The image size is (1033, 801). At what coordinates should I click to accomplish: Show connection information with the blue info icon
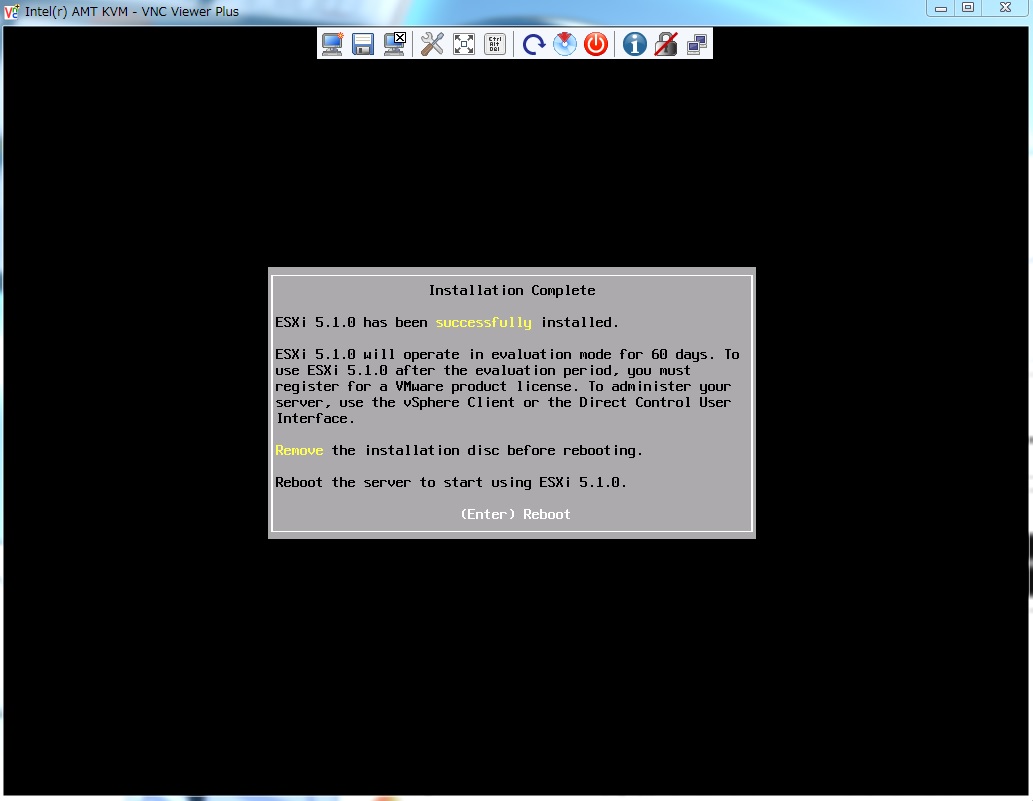[x=634, y=44]
